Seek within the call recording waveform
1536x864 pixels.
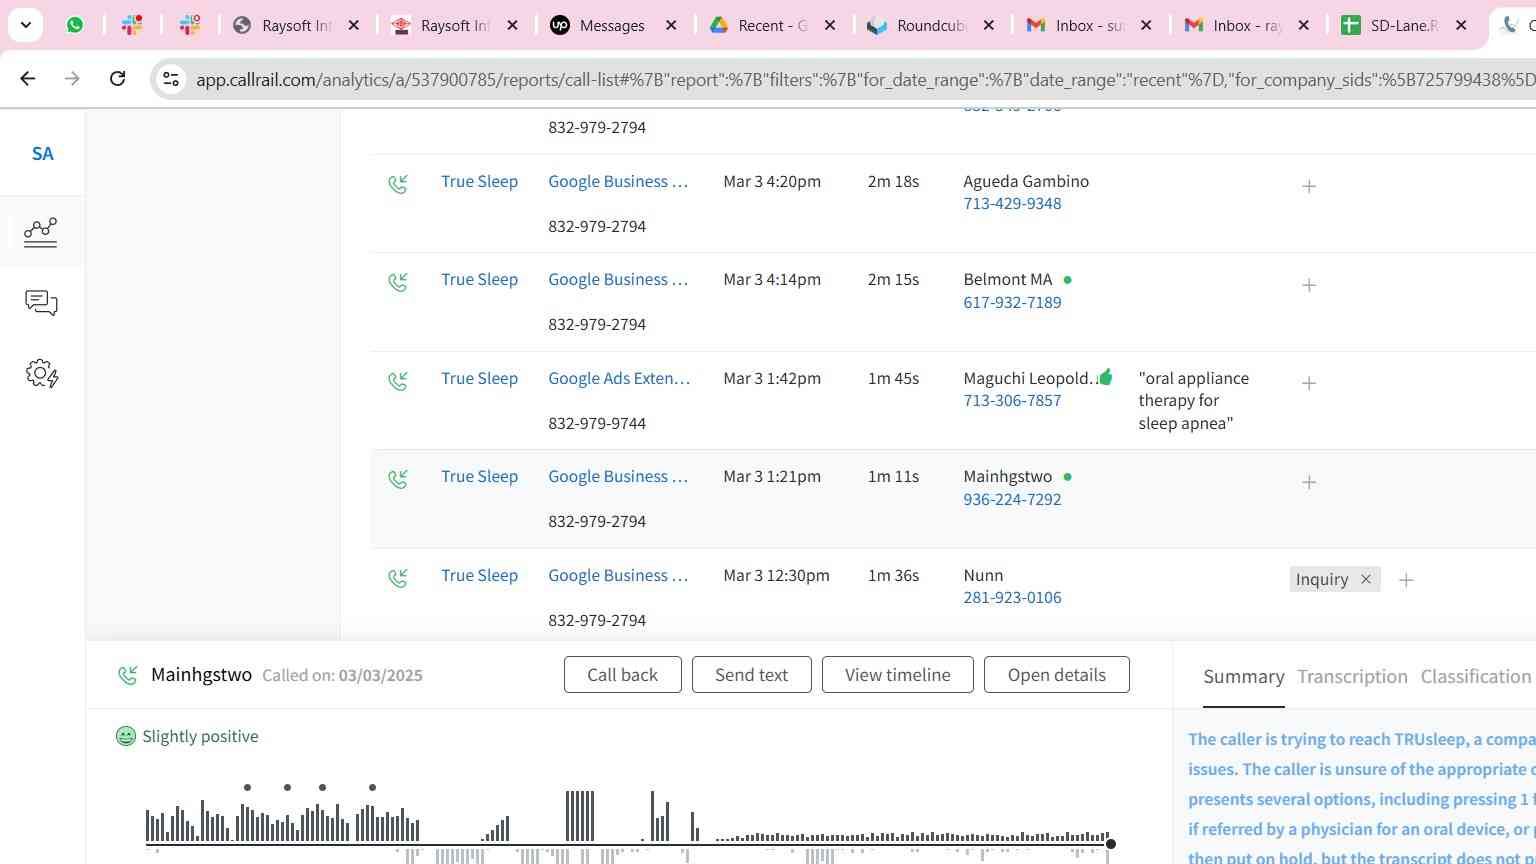click(x=628, y=825)
